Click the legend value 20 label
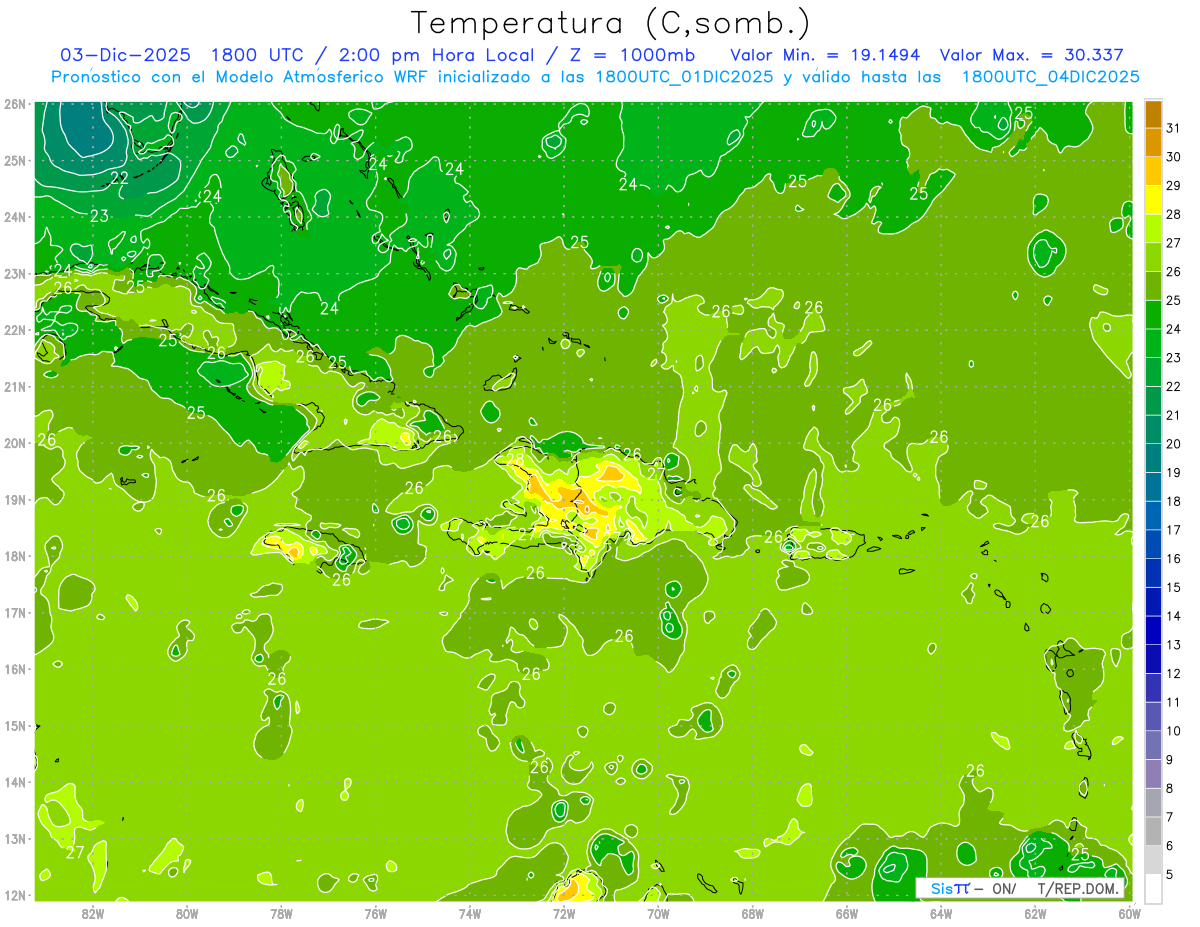1200x927 pixels. coord(1174,444)
